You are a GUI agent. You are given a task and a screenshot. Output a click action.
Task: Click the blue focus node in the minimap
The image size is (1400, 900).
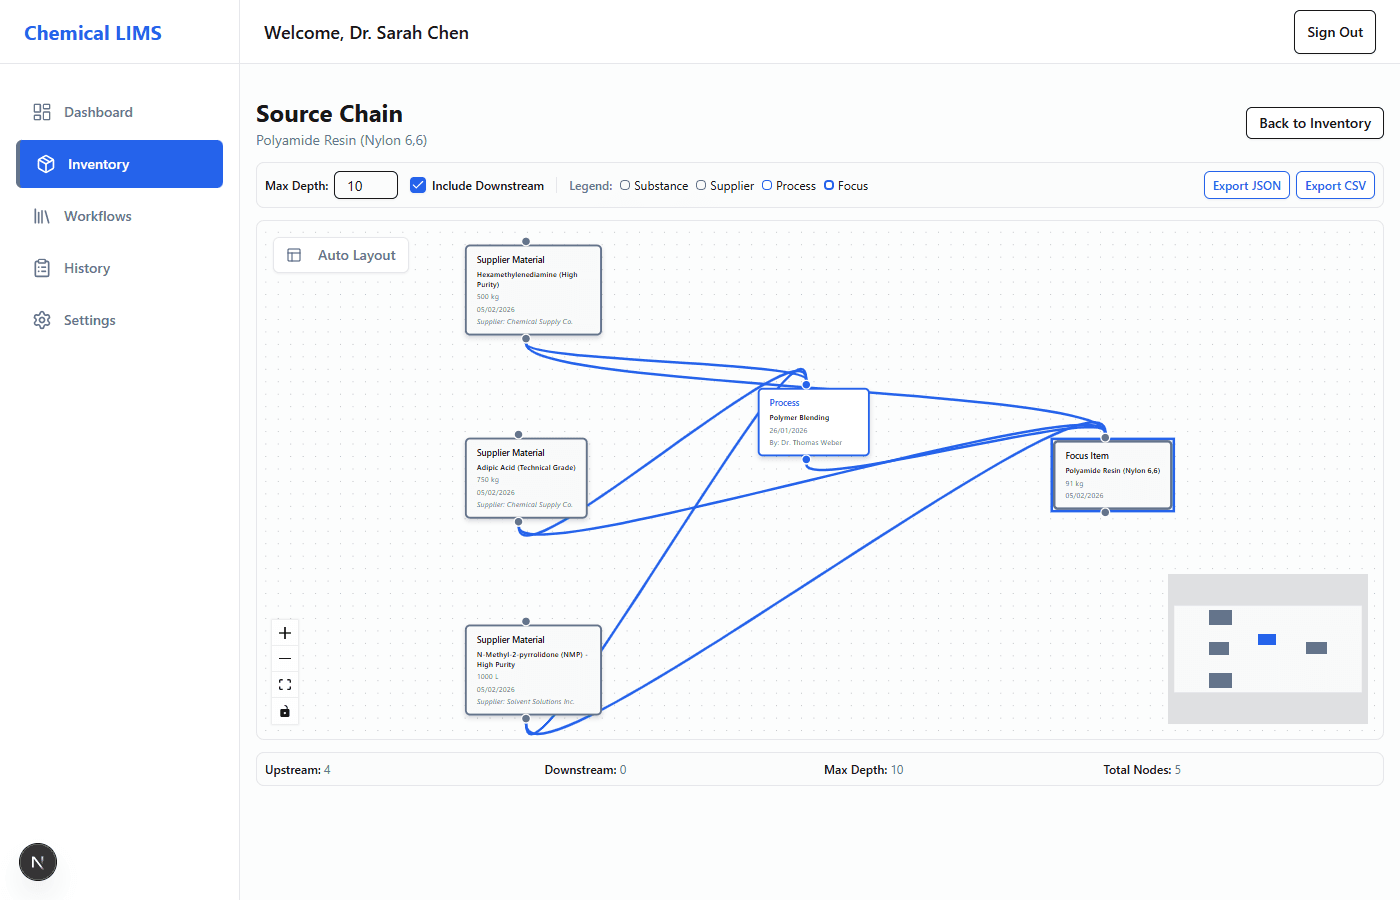click(1266, 638)
